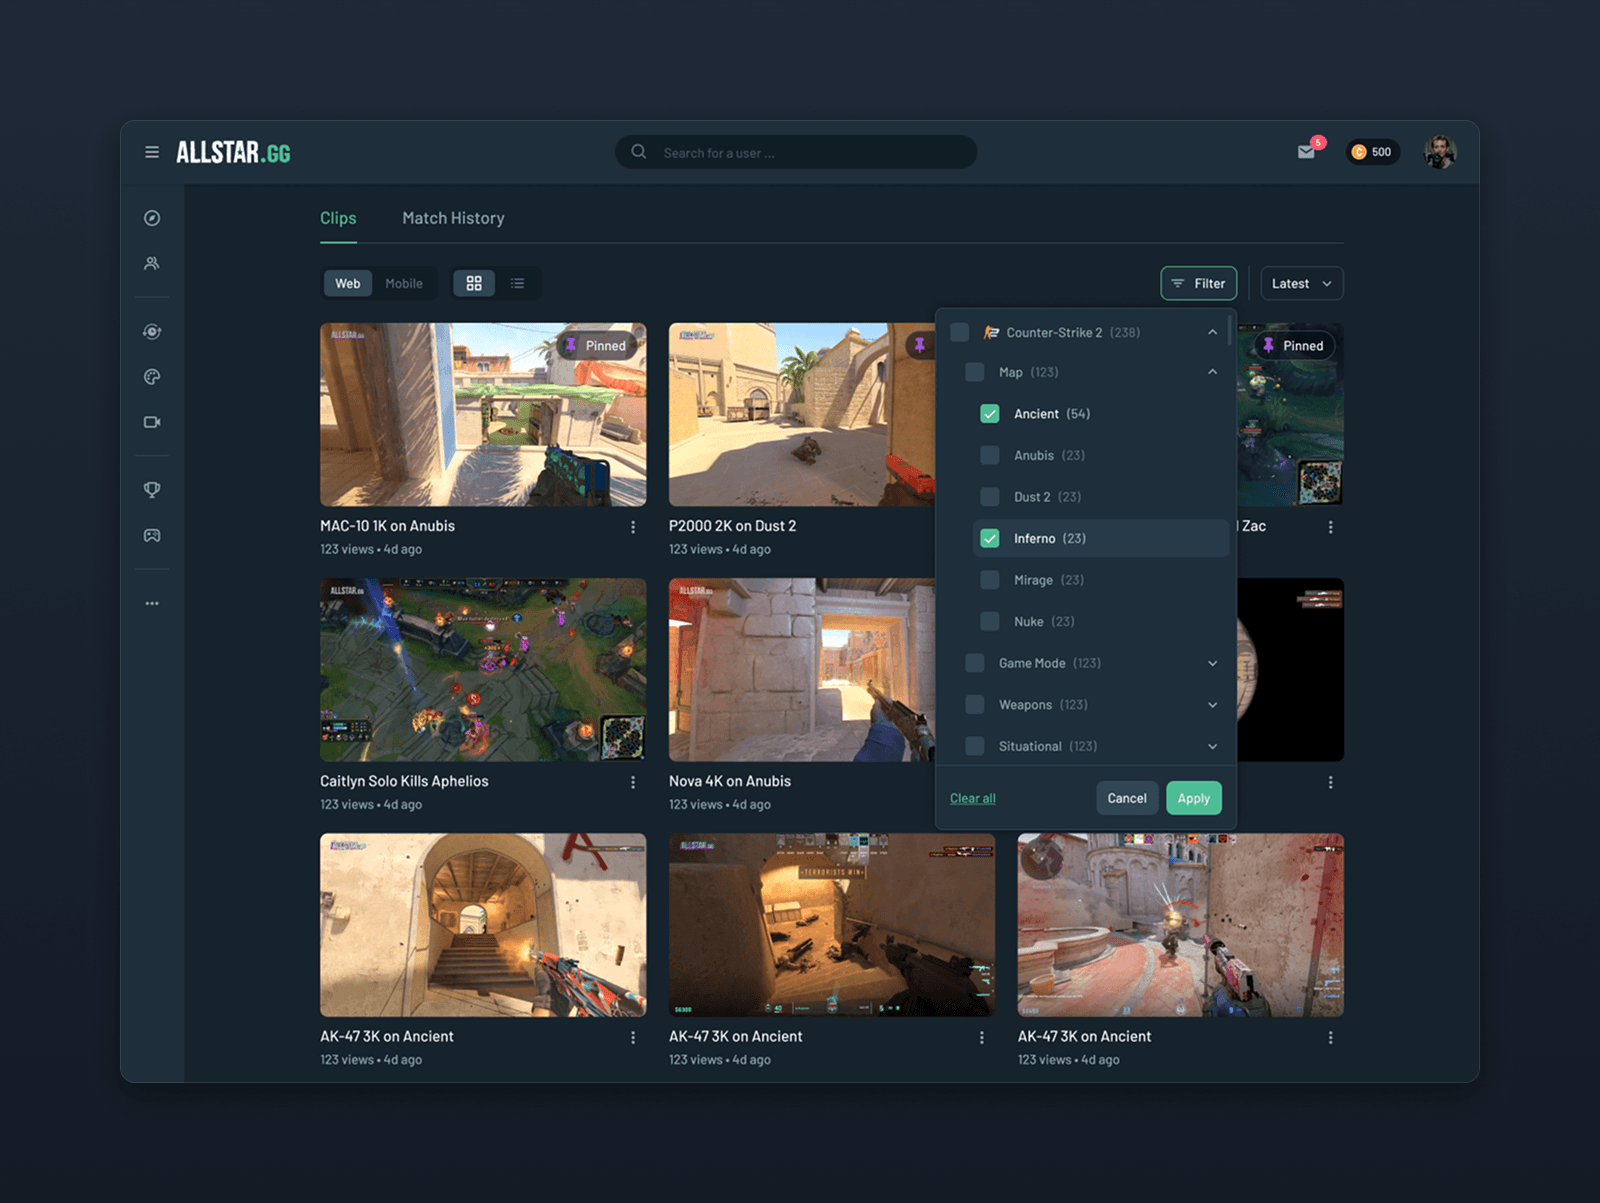The width and height of the screenshot is (1600, 1203).
Task: Open the Latest sort dropdown
Action: tap(1302, 283)
